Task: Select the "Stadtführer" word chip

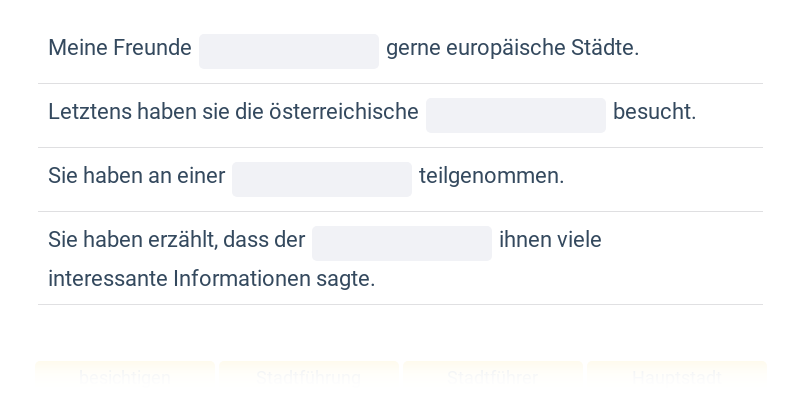Action: tap(492, 378)
